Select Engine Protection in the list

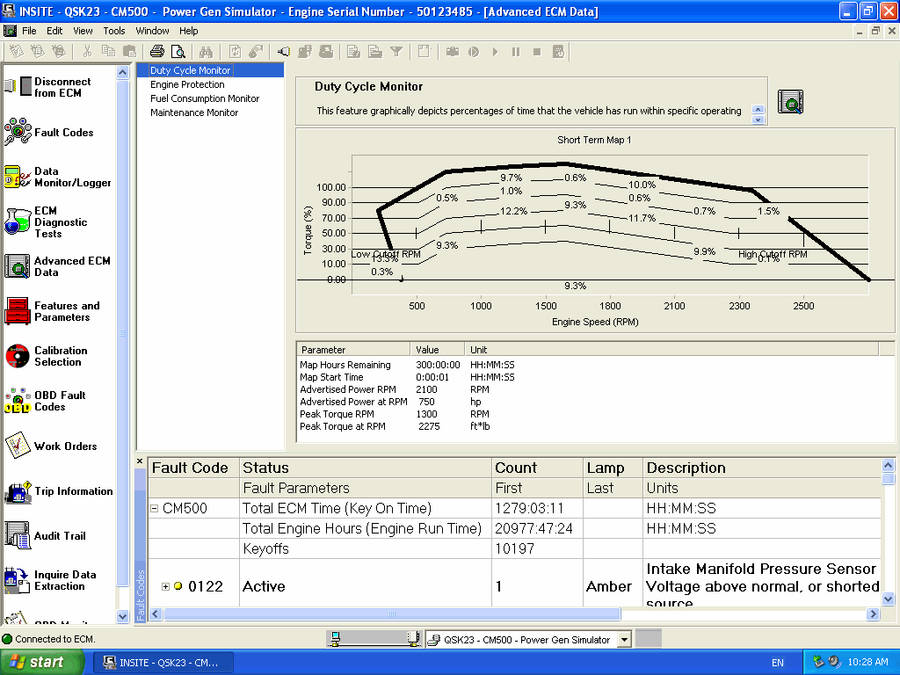pyautogui.click(x=186, y=85)
